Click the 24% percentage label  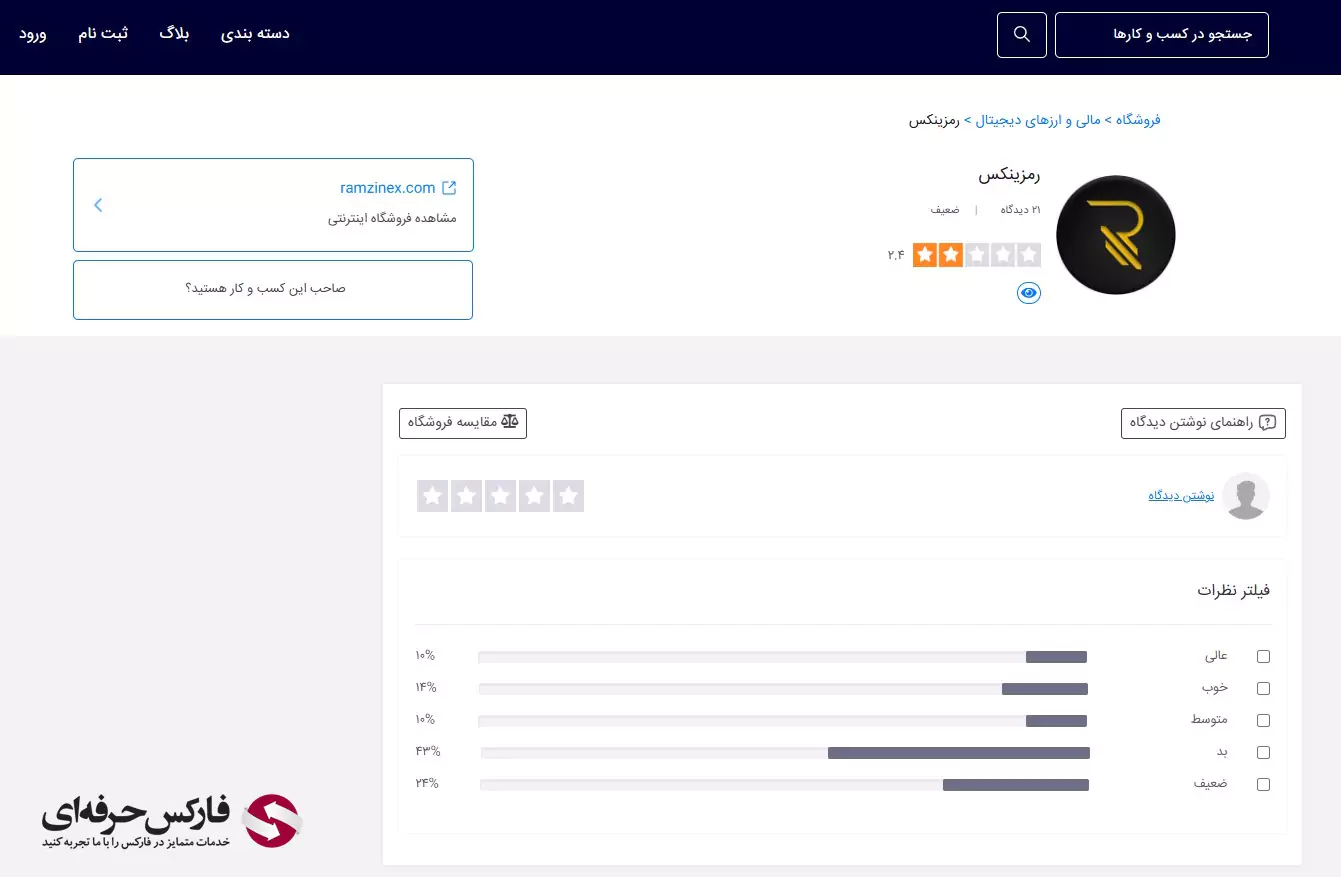[427, 783]
